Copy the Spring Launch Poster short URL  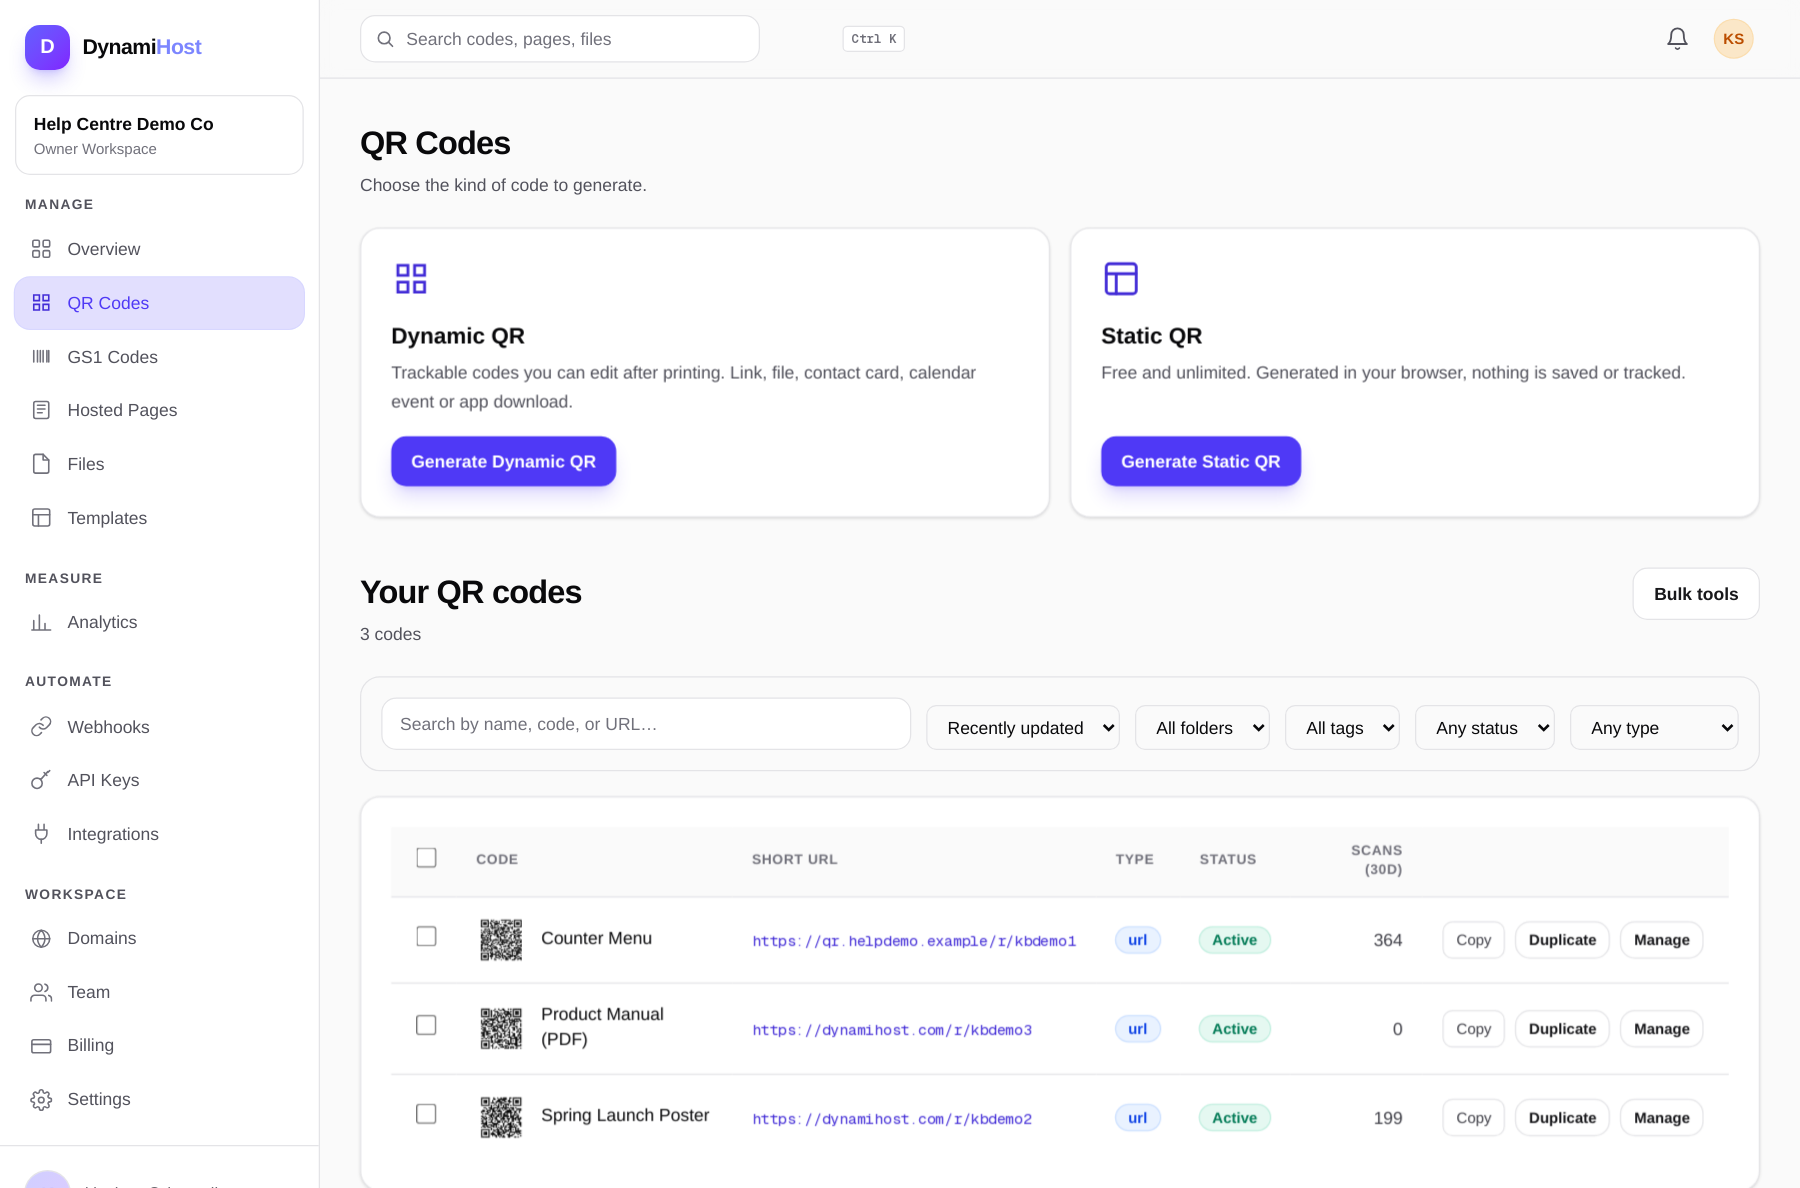1473,1118
